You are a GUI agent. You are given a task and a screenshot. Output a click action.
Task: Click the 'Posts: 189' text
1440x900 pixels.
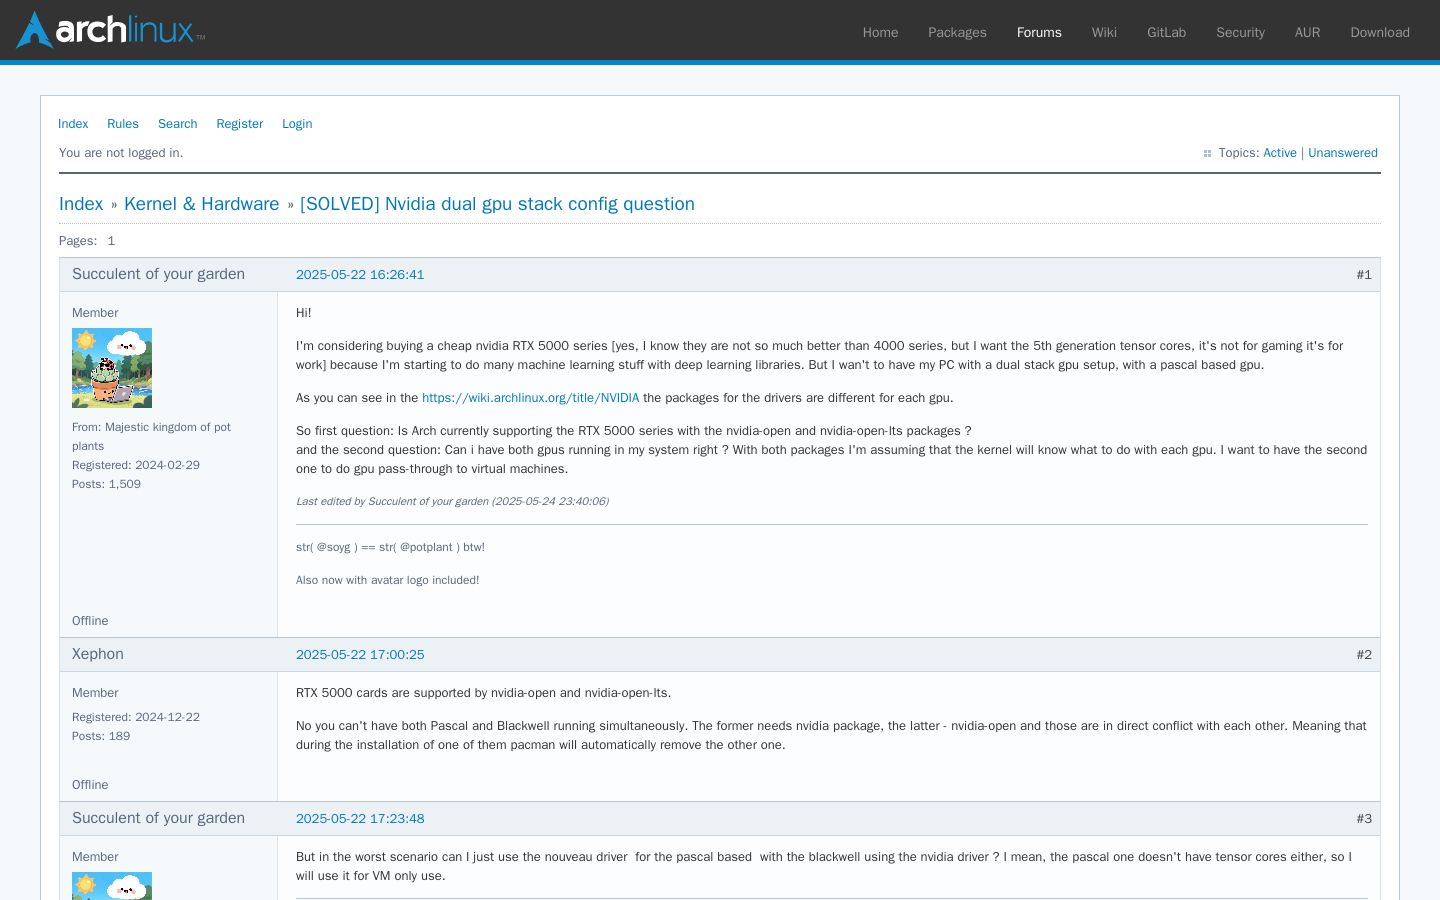tap(101, 736)
